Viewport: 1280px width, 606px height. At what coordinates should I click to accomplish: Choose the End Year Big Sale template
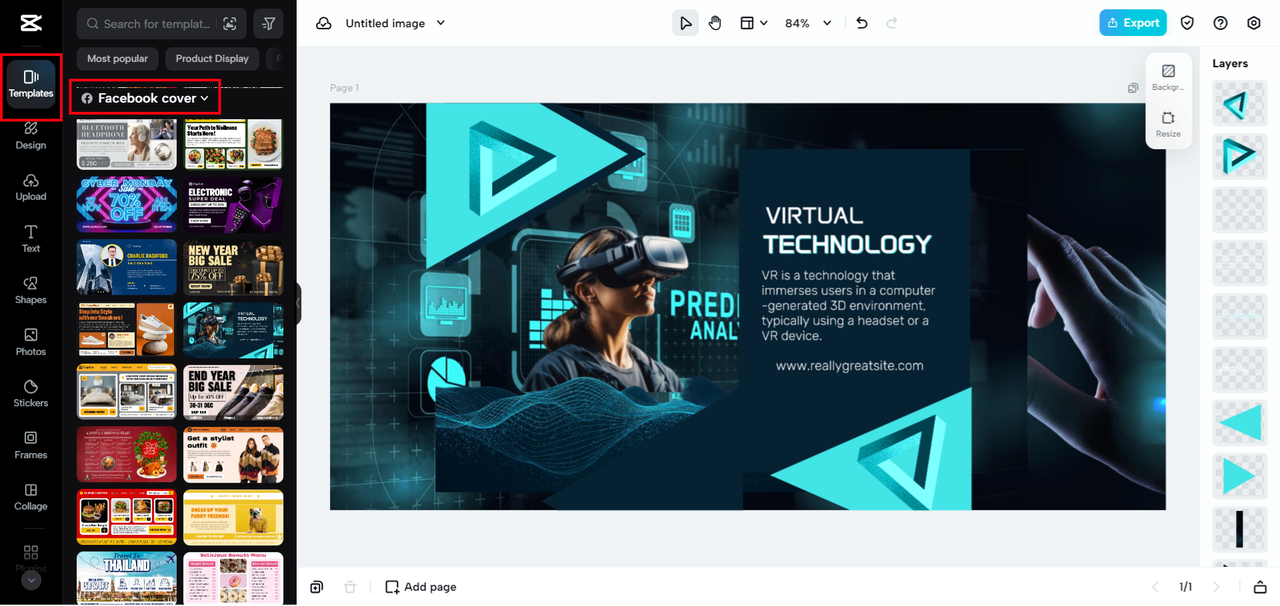pos(233,392)
